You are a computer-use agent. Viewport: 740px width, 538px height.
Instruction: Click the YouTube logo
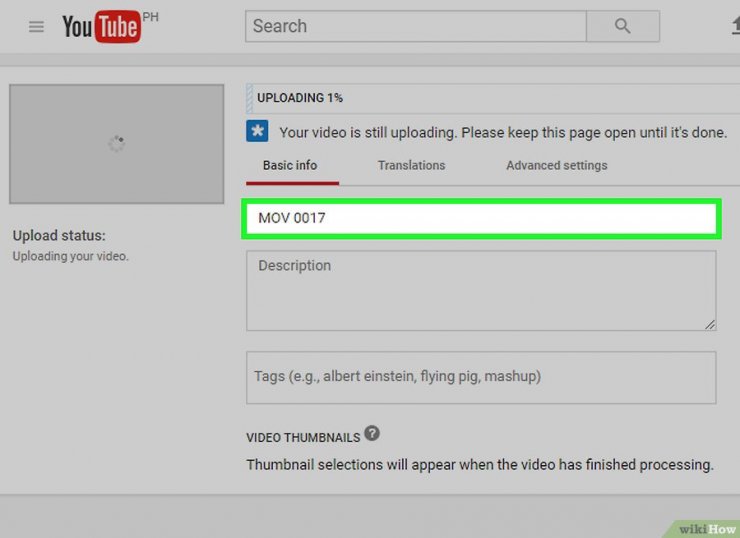click(100, 27)
